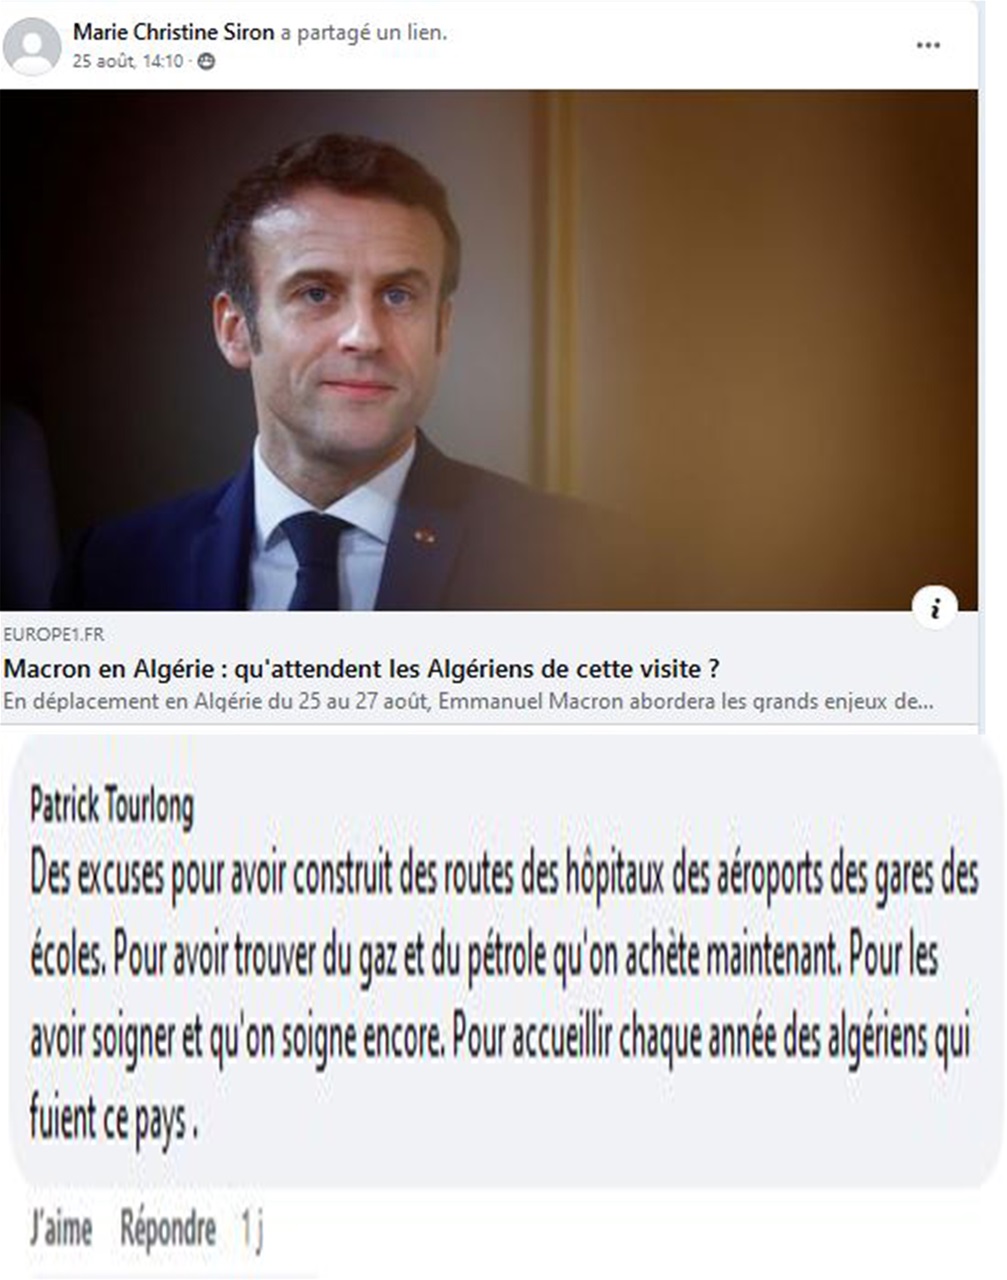Like the comment with J'aime
The image size is (1007, 1280).
point(61,1230)
